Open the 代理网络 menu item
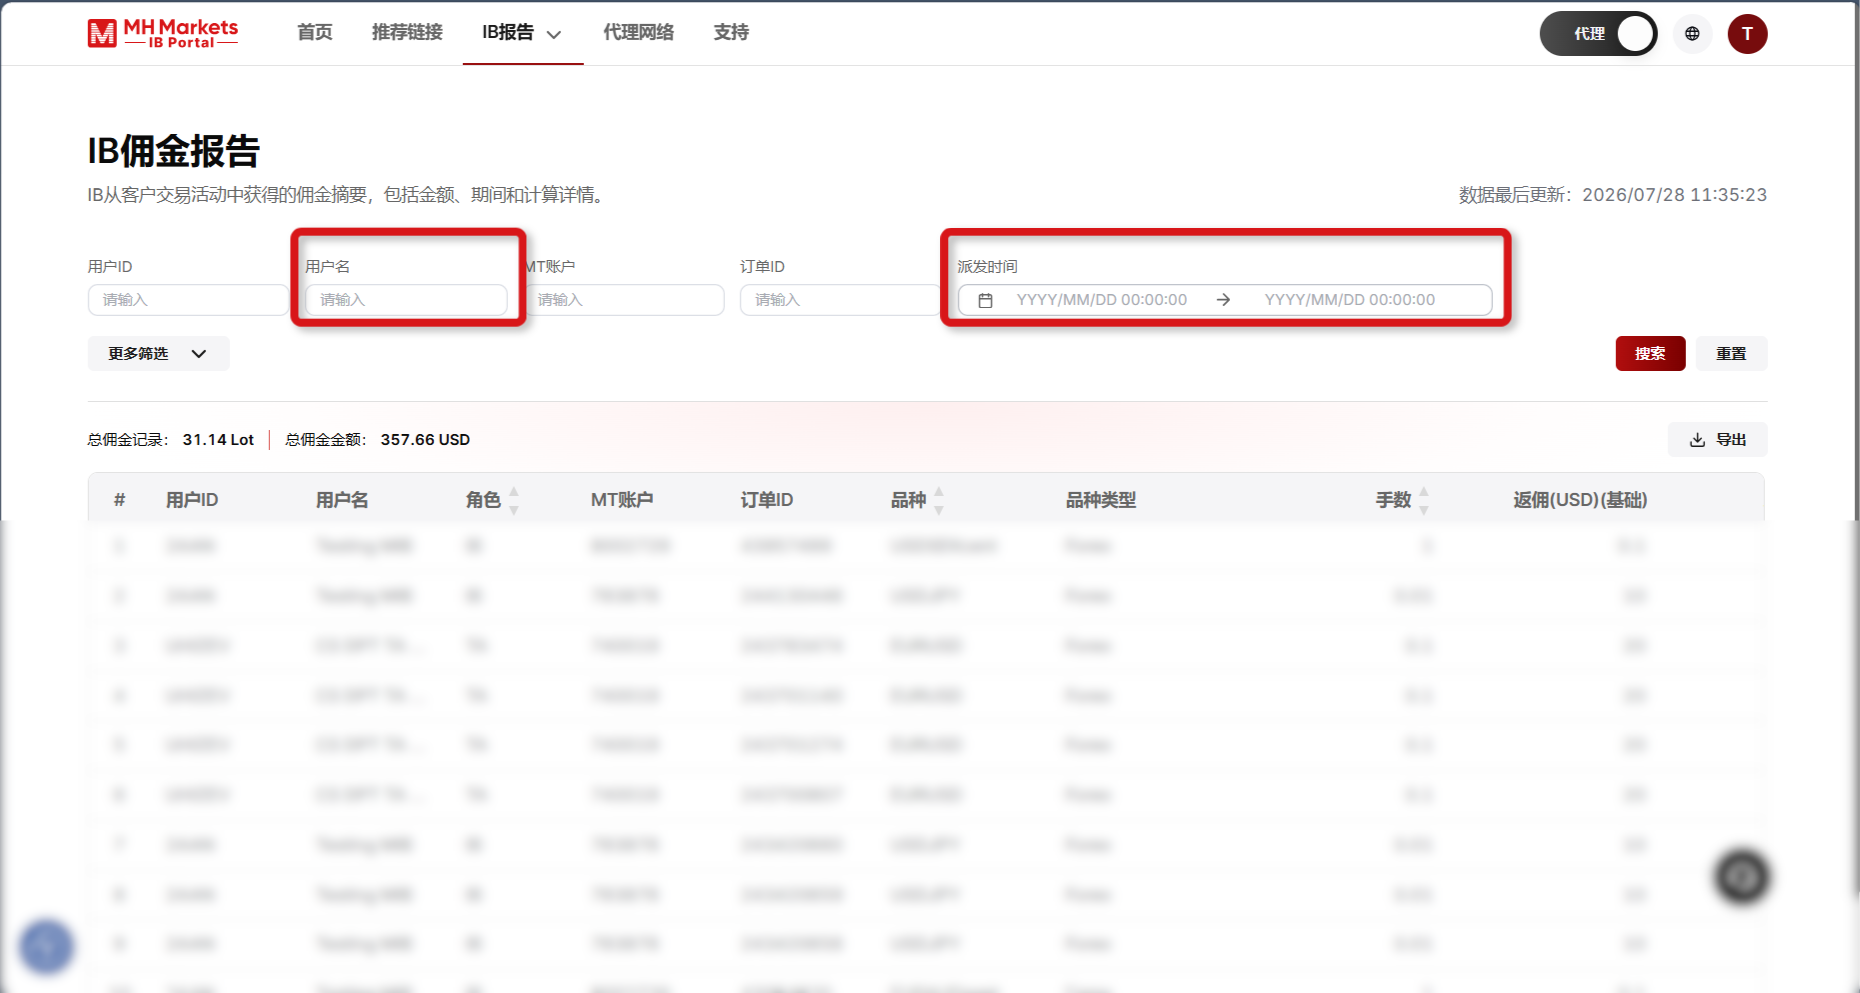 coord(639,33)
